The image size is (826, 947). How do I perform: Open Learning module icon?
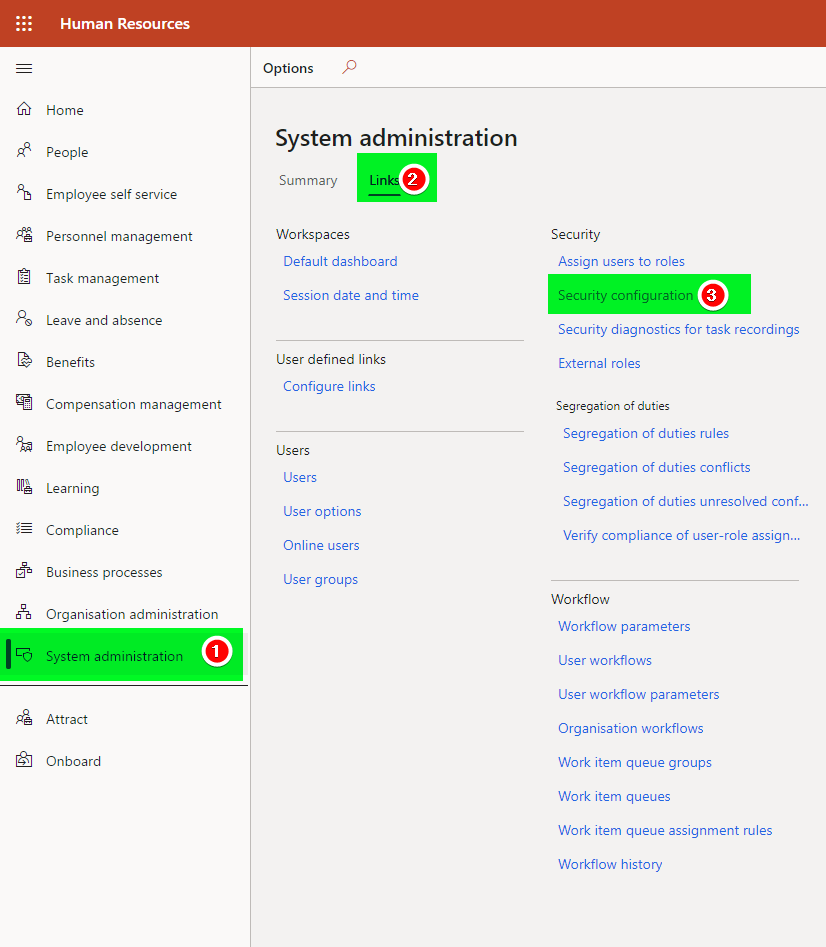click(x=24, y=487)
